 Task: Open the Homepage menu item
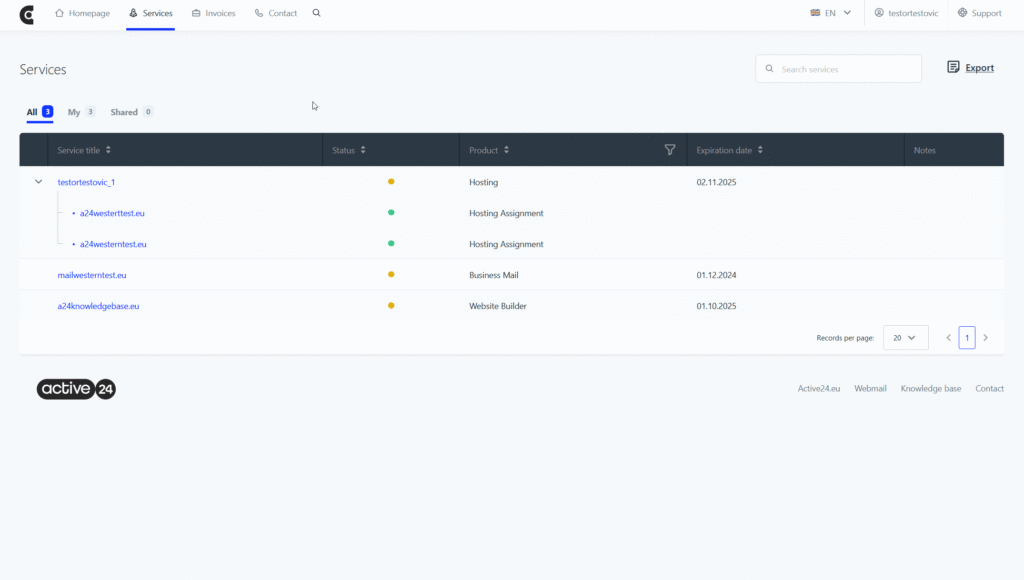tap(82, 13)
